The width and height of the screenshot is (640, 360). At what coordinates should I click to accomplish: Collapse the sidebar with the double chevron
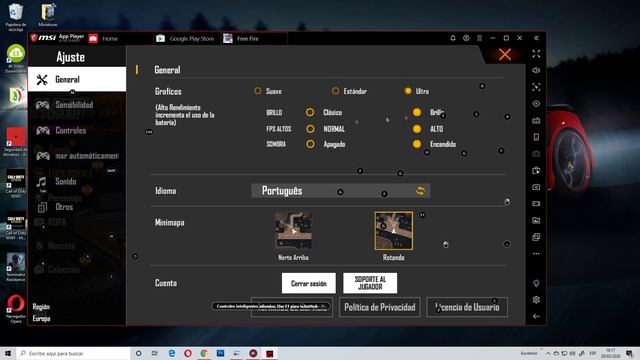coord(536,38)
